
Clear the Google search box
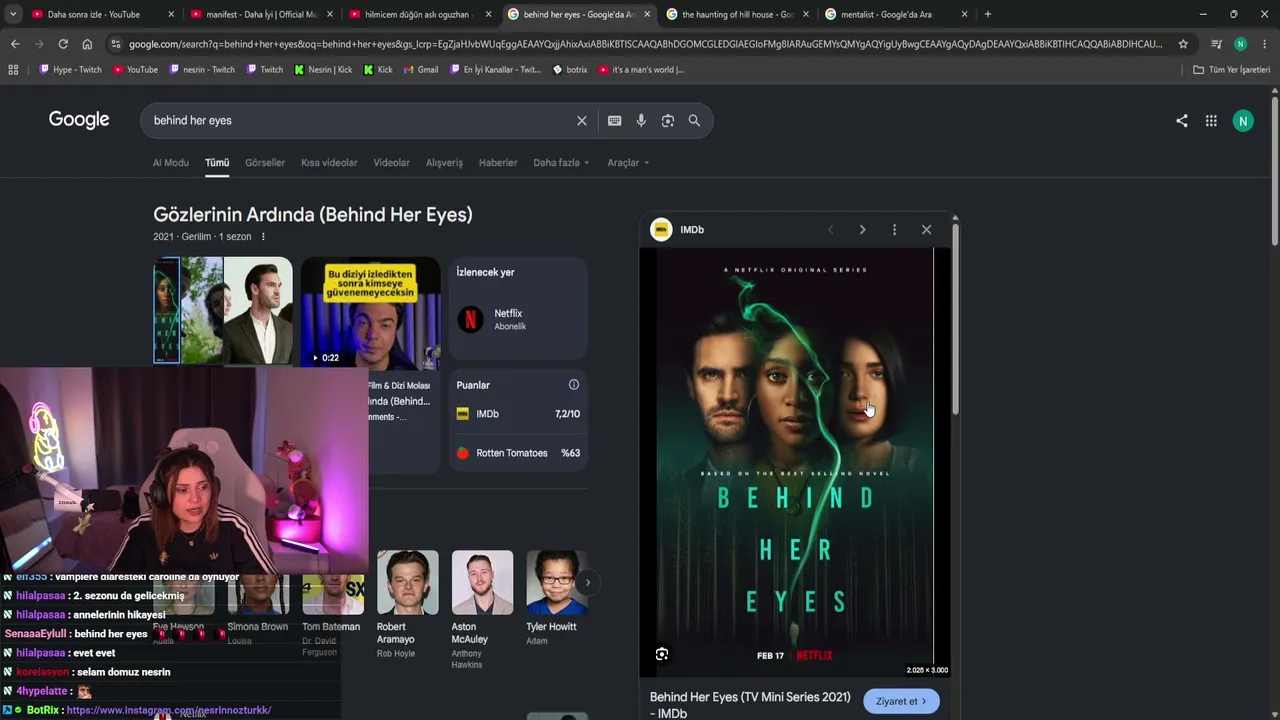tap(582, 121)
